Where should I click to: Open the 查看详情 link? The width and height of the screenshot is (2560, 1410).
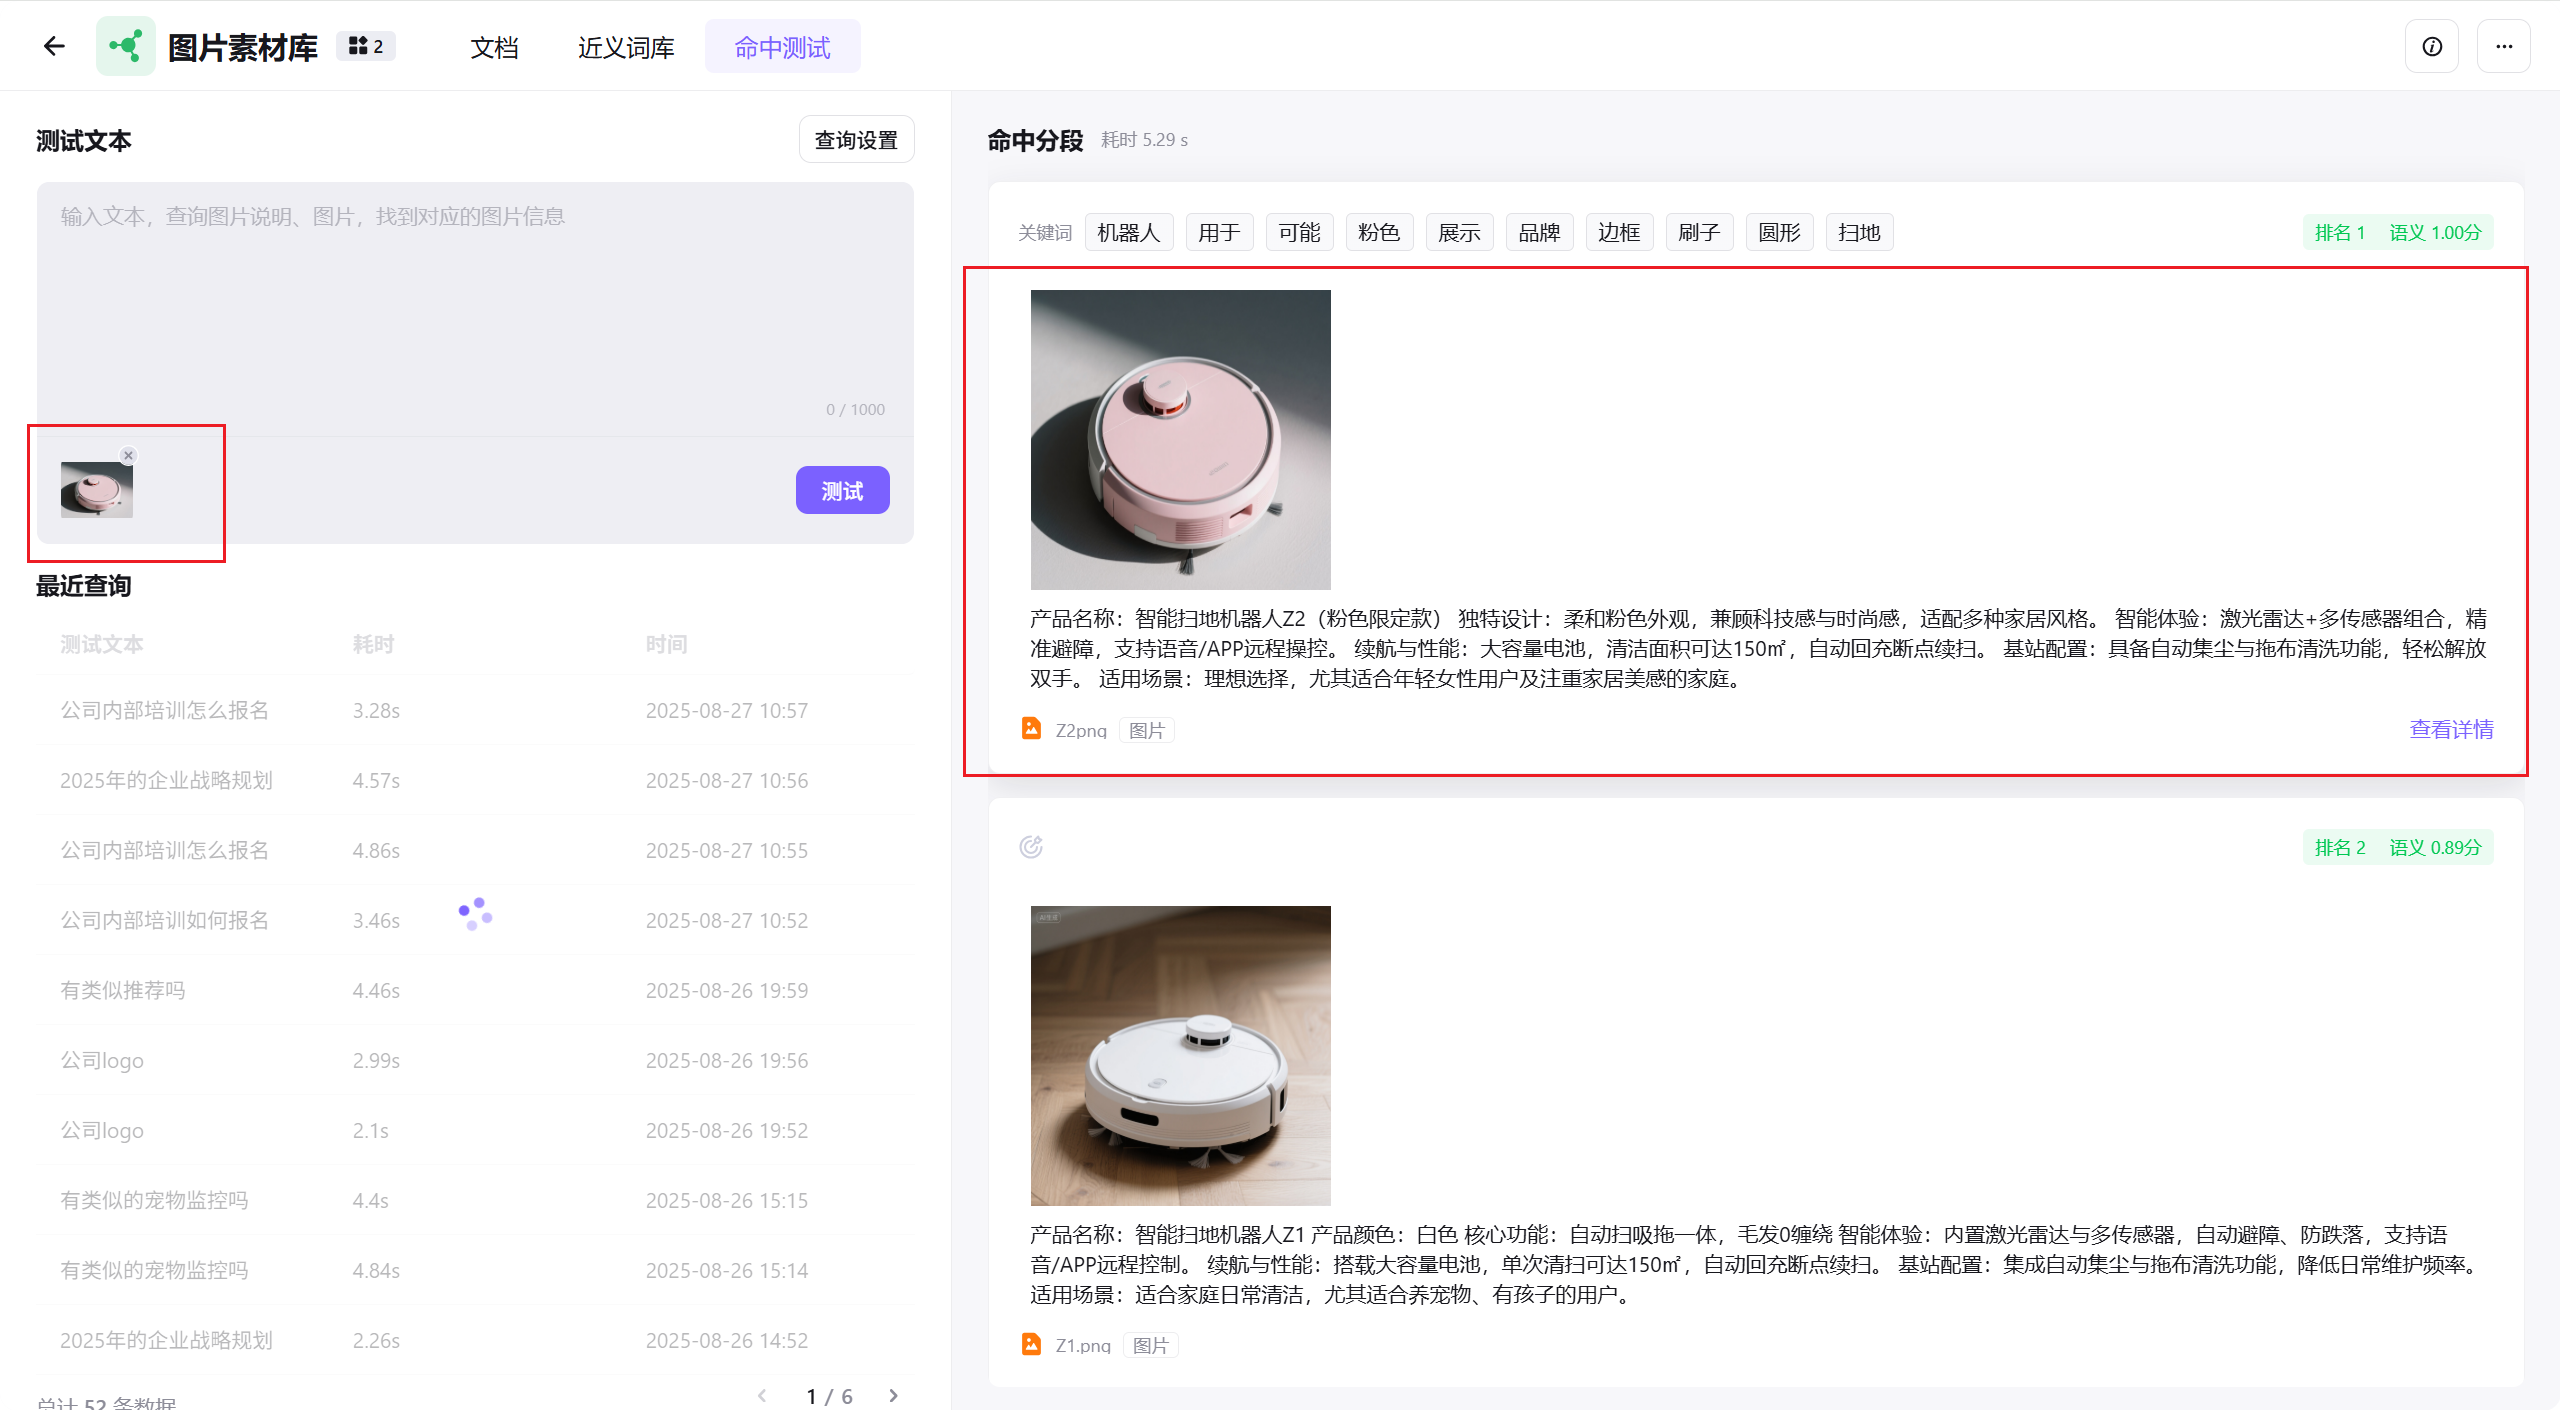pyautogui.click(x=2451, y=729)
